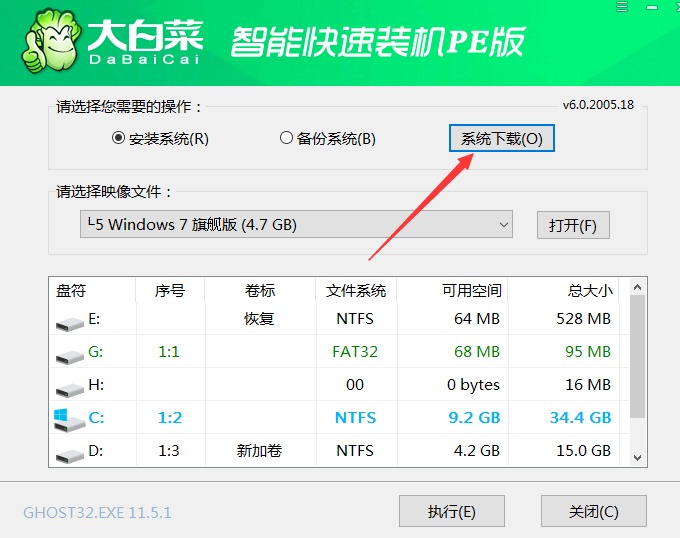Select 安装系统(R) radio option
Viewport: 680px width, 538px height.
coord(160,139)
